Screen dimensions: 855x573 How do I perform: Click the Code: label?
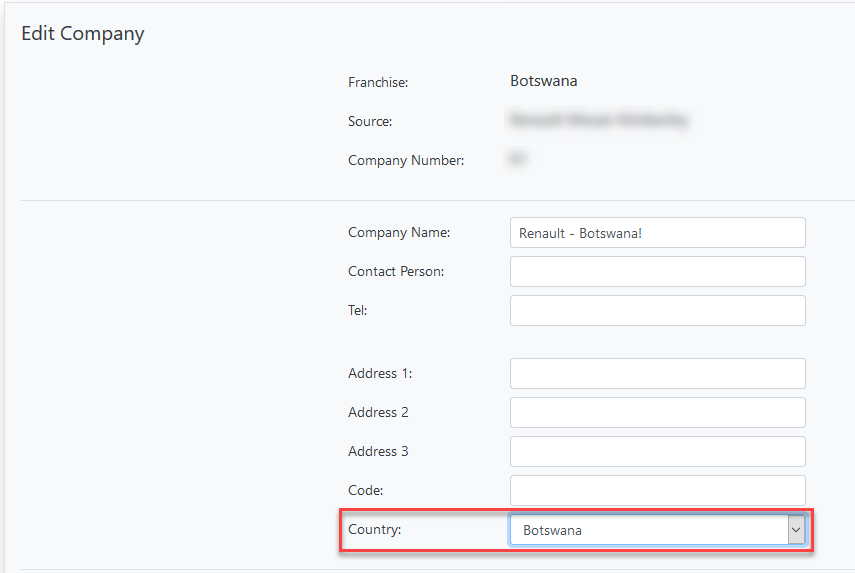coord(365,490)
